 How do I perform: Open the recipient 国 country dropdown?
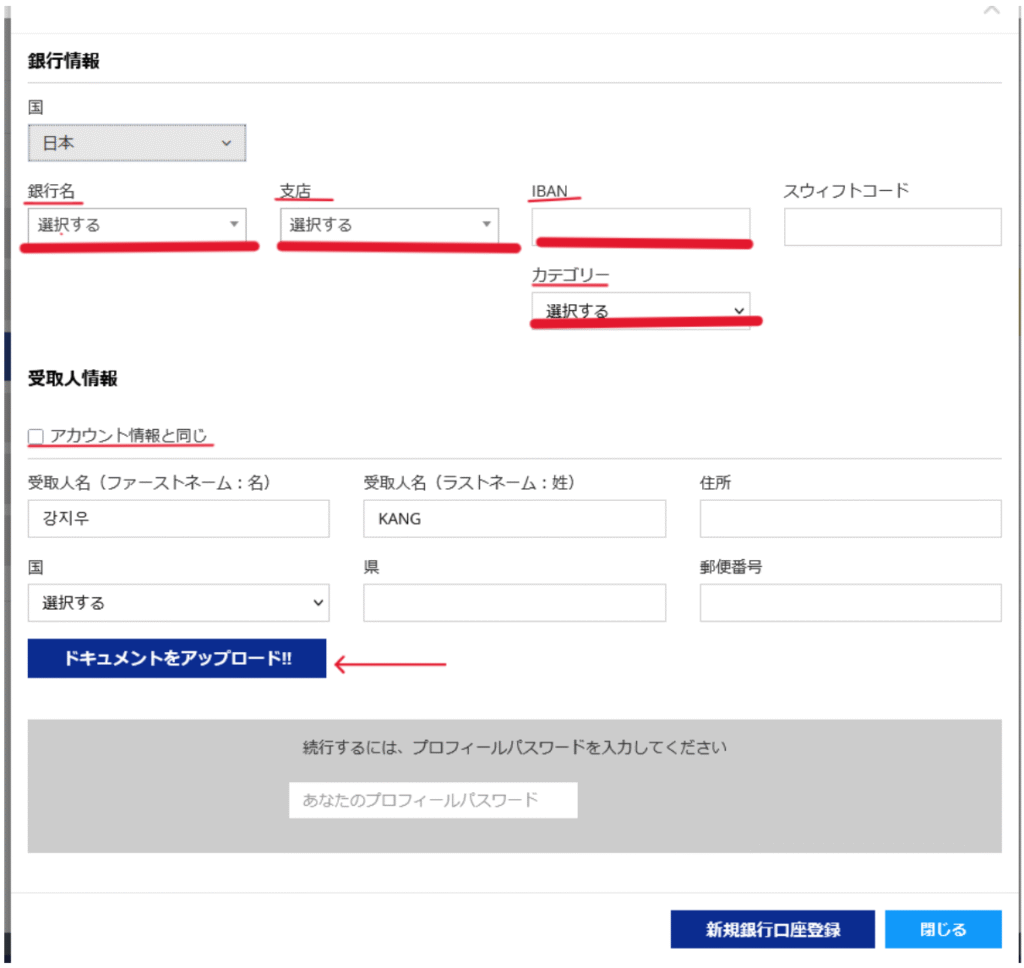178,603
